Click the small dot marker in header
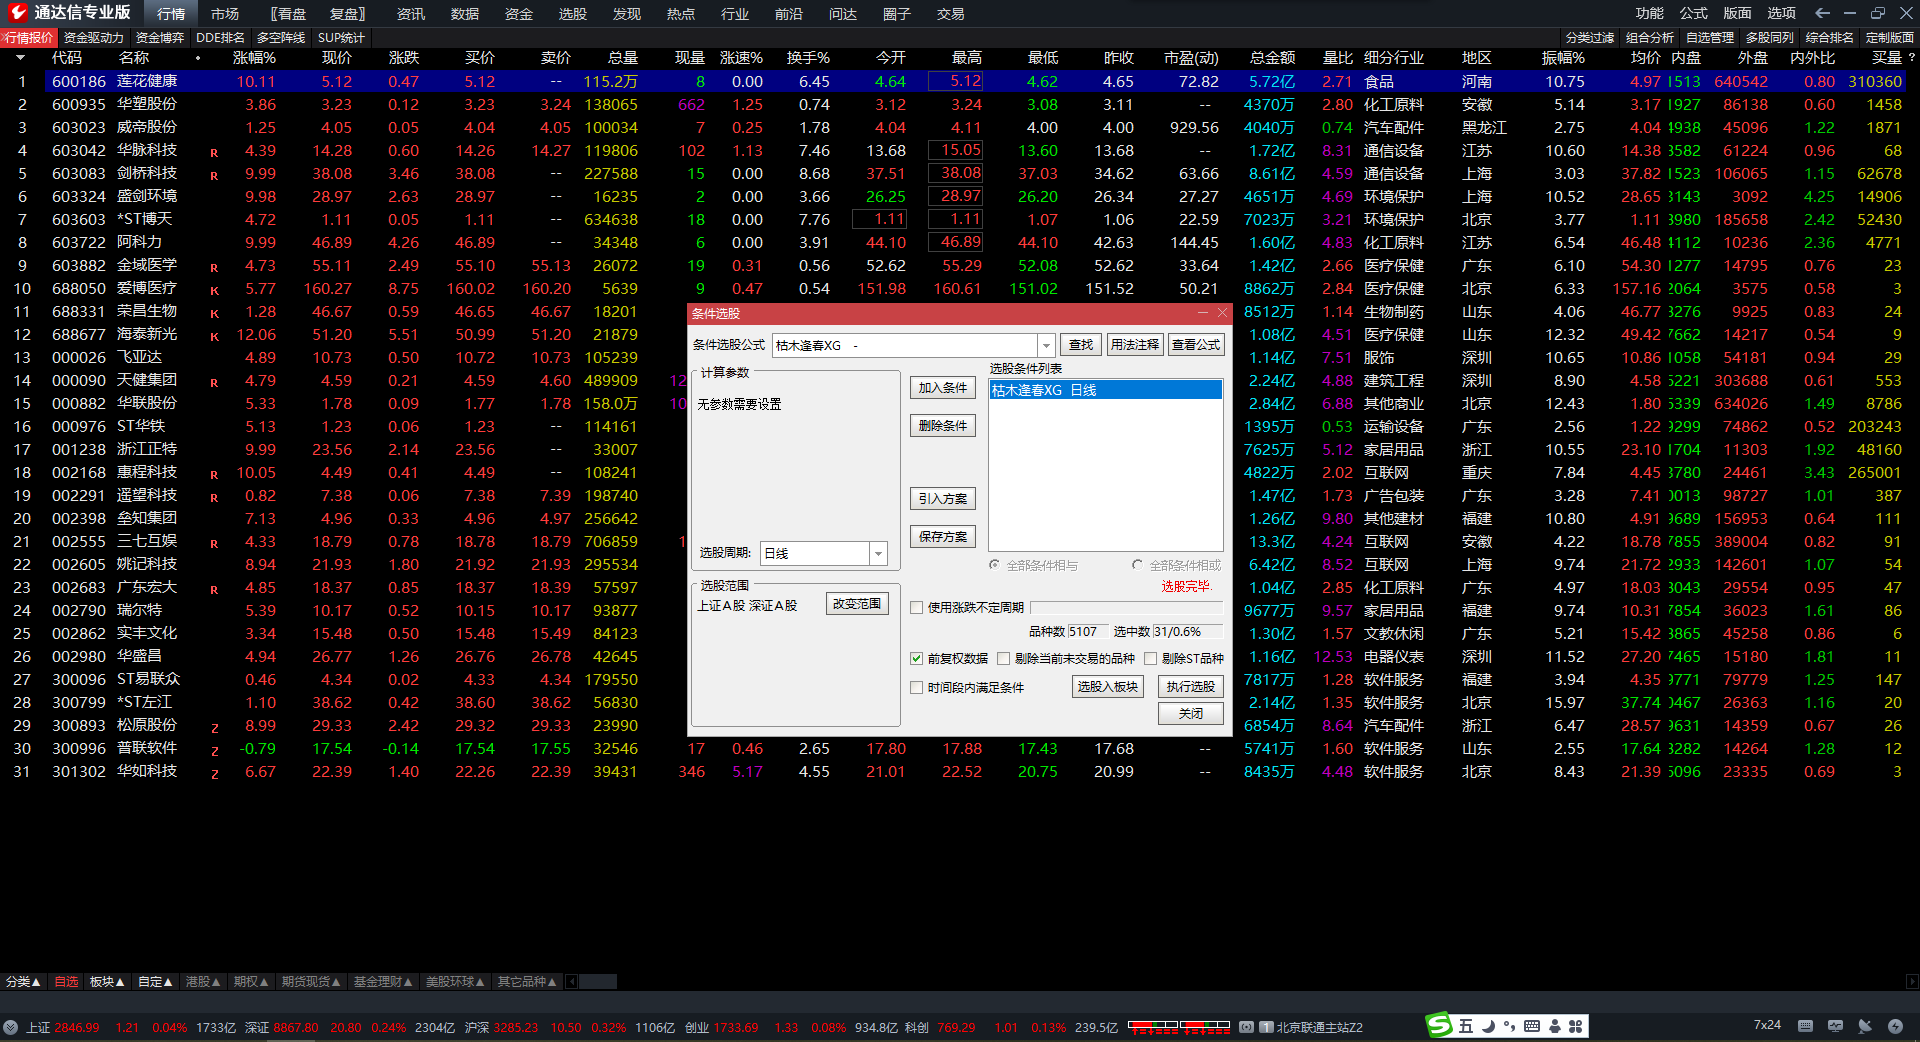The height and width of the screenshot is (1042, 1920). pos(198,58)
